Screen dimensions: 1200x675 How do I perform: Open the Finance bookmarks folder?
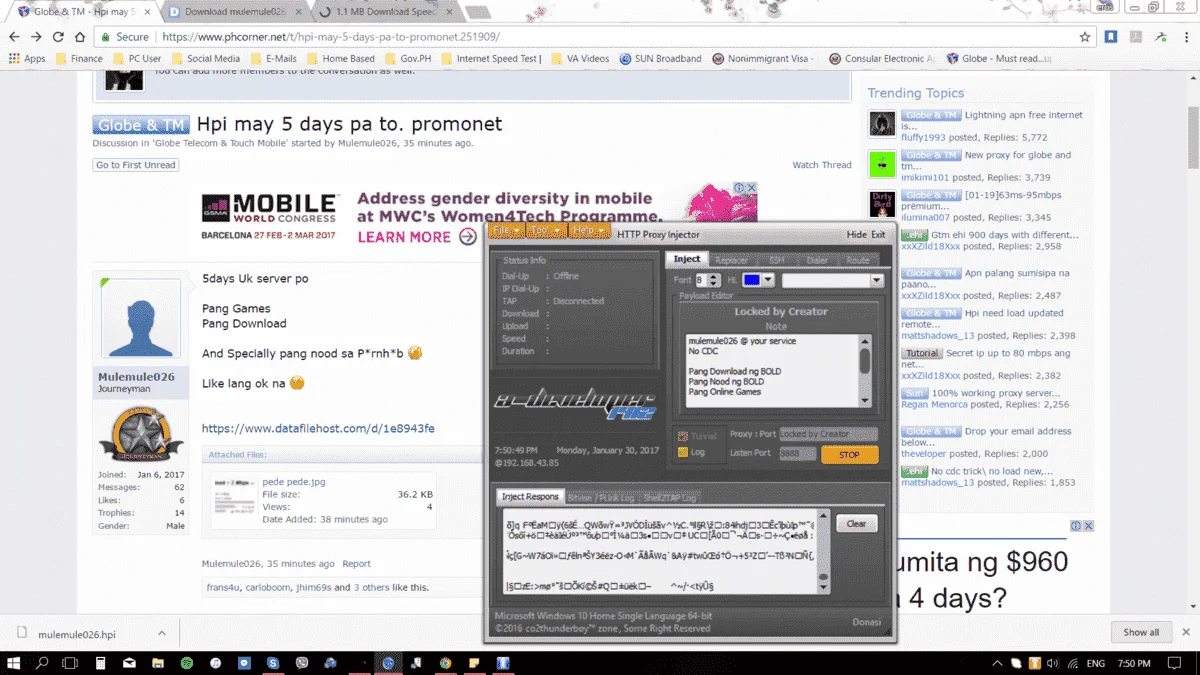coord(80,58)
